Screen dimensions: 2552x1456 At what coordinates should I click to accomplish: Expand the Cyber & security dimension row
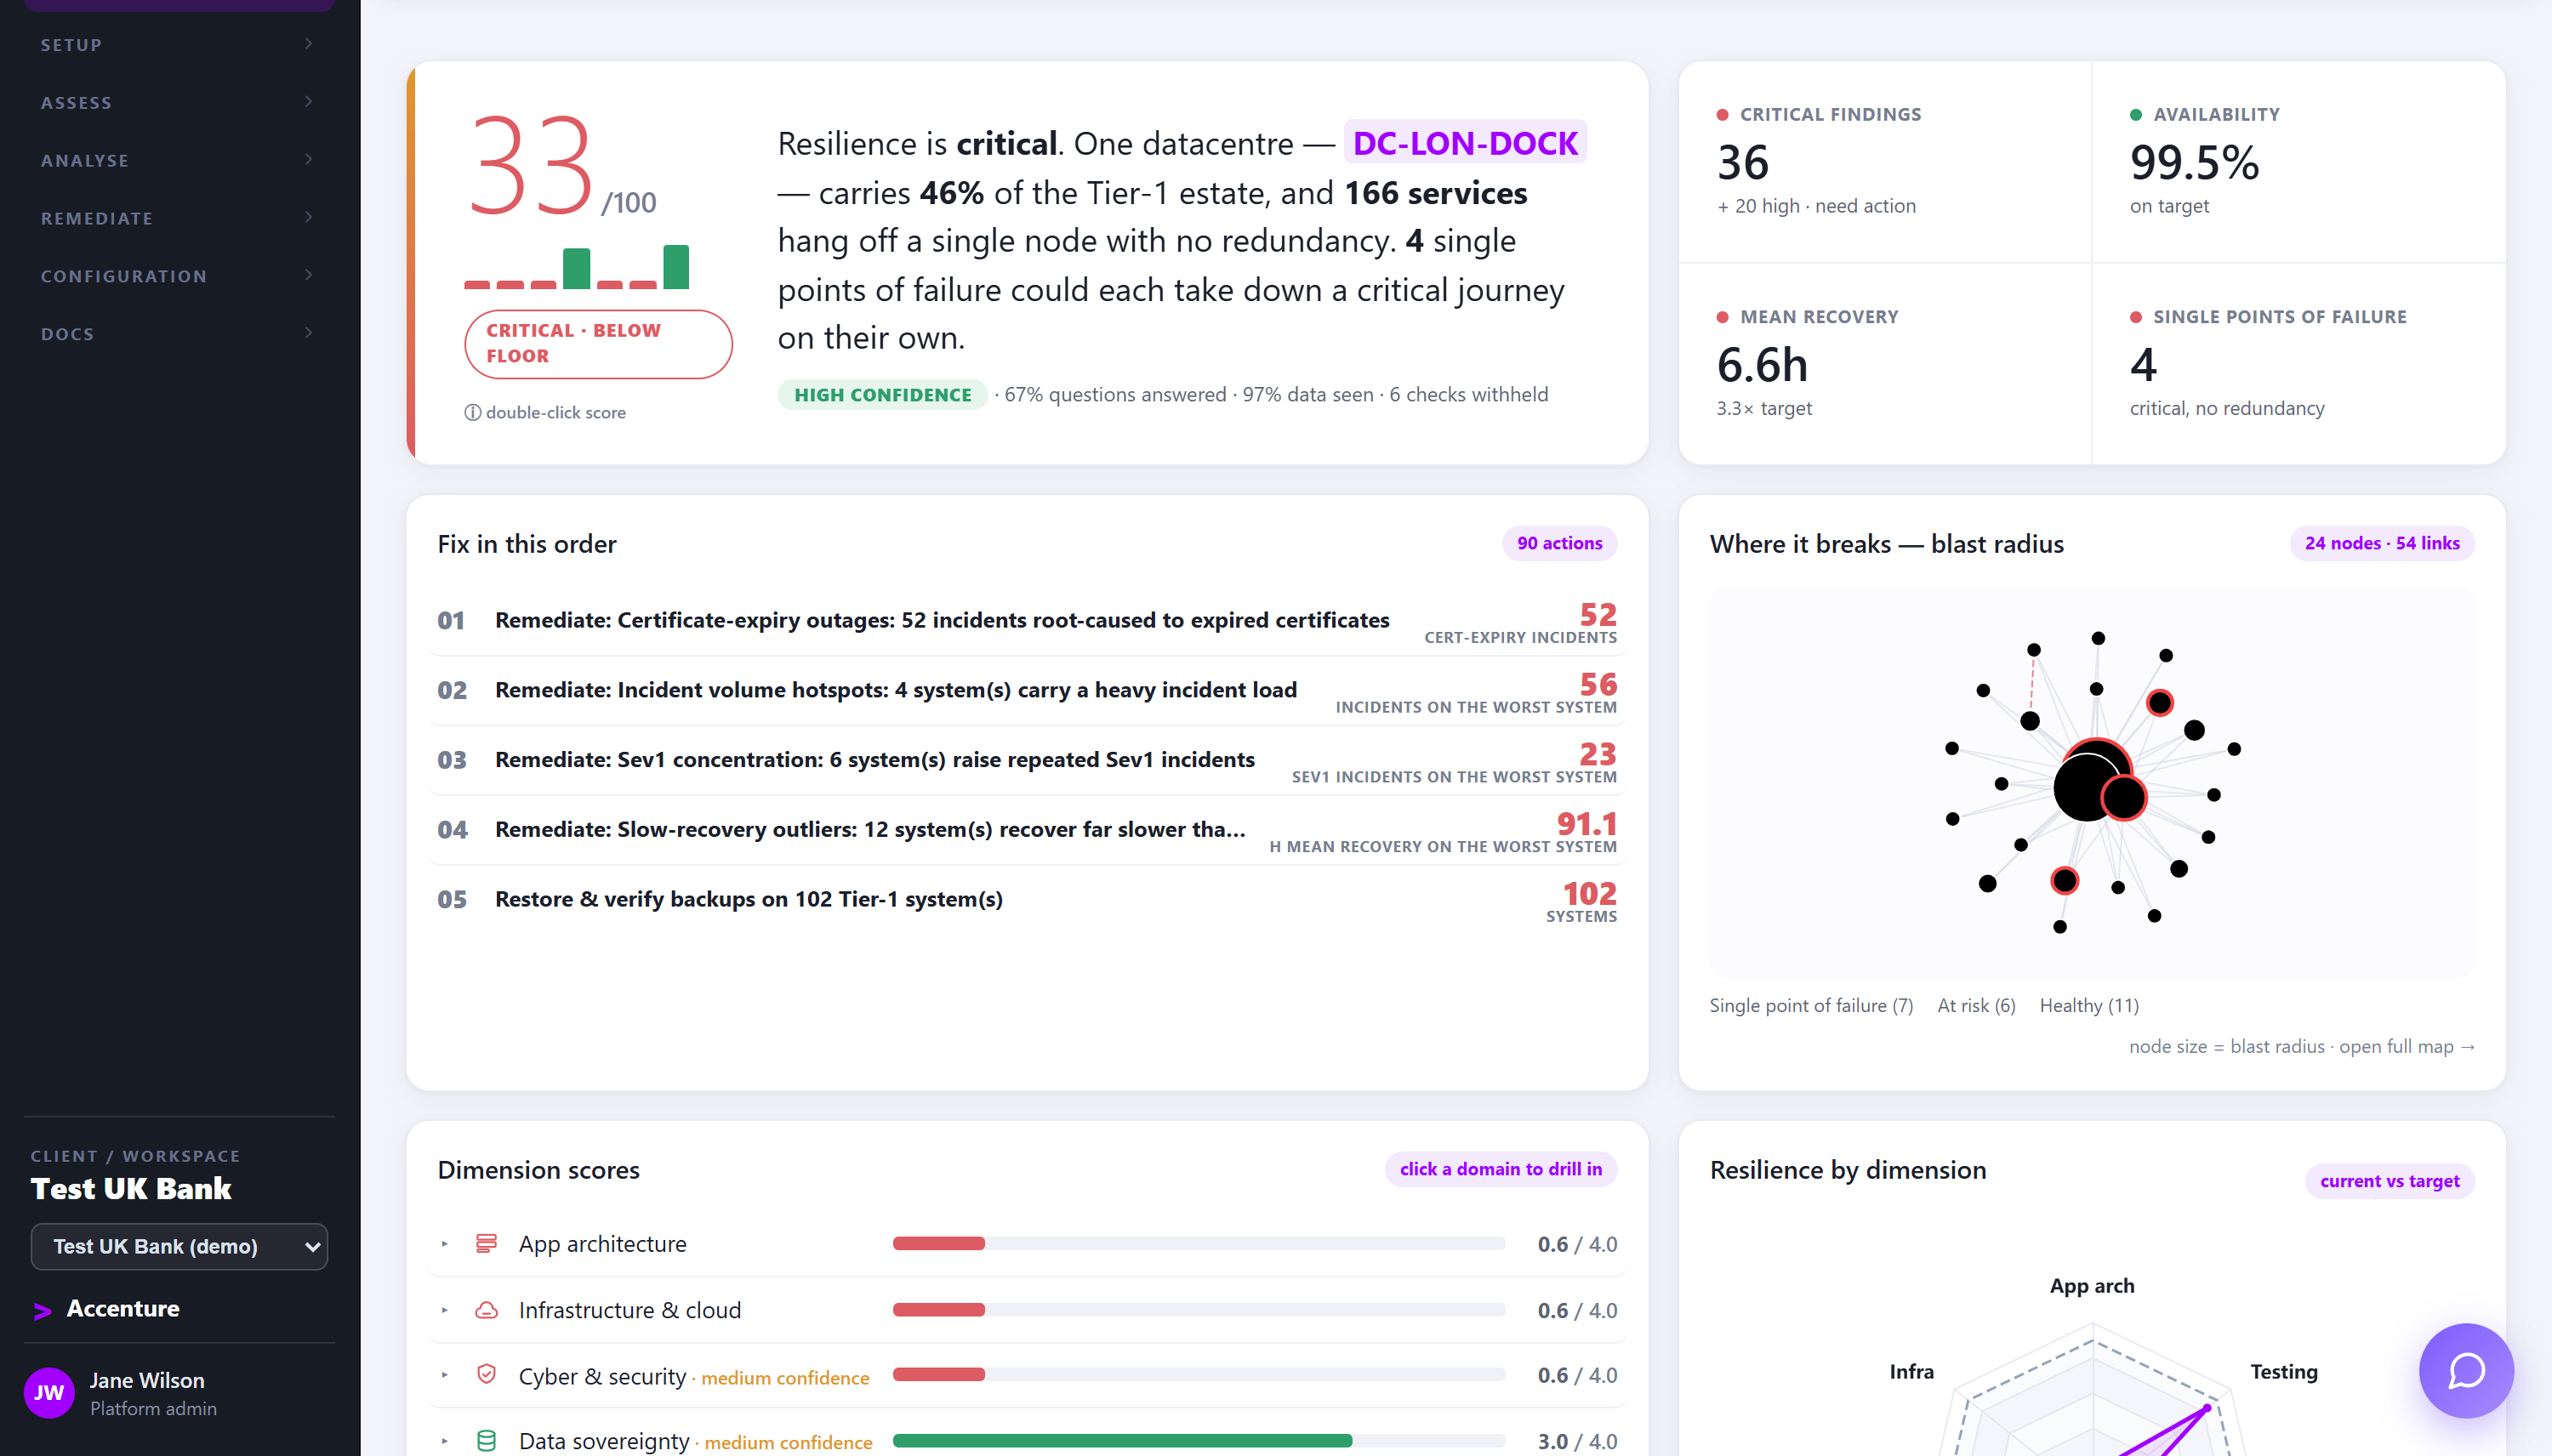pyautogui.click(x=445, y=1375)
